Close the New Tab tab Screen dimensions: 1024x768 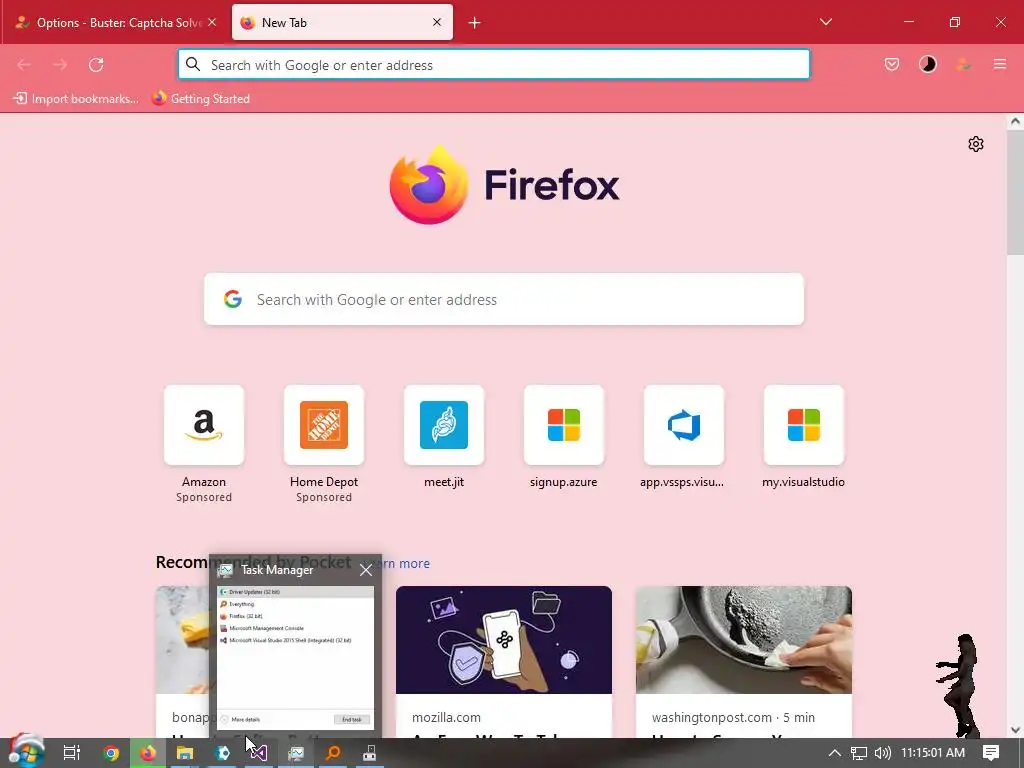point(437,22)
